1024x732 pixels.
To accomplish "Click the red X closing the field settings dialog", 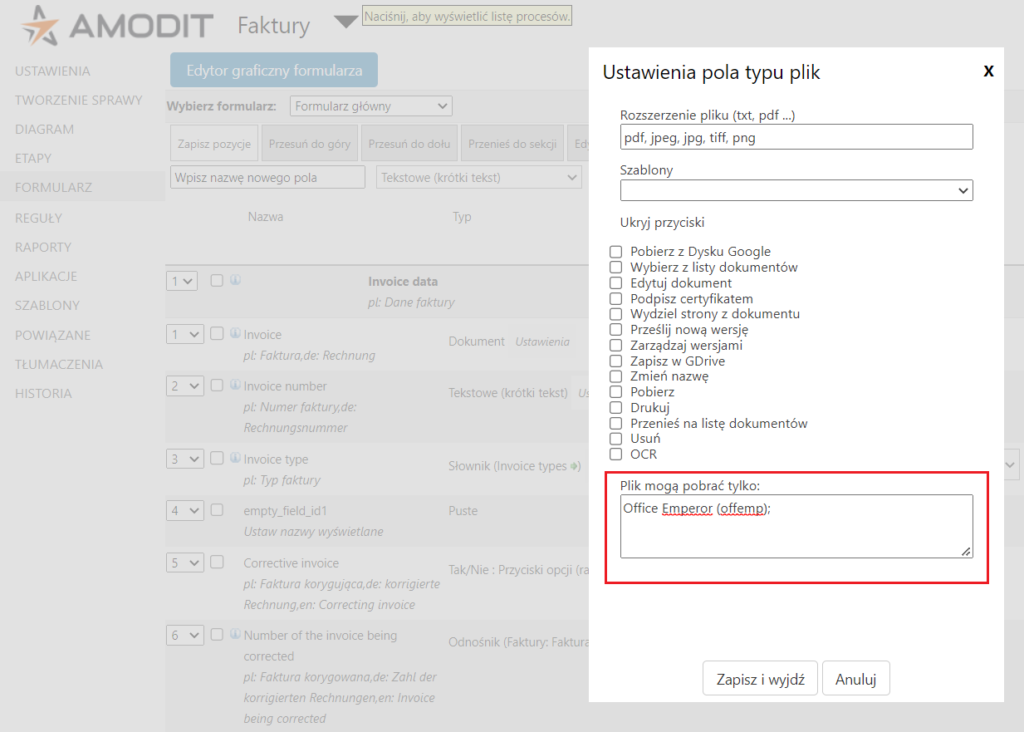I will coord(988,71).
